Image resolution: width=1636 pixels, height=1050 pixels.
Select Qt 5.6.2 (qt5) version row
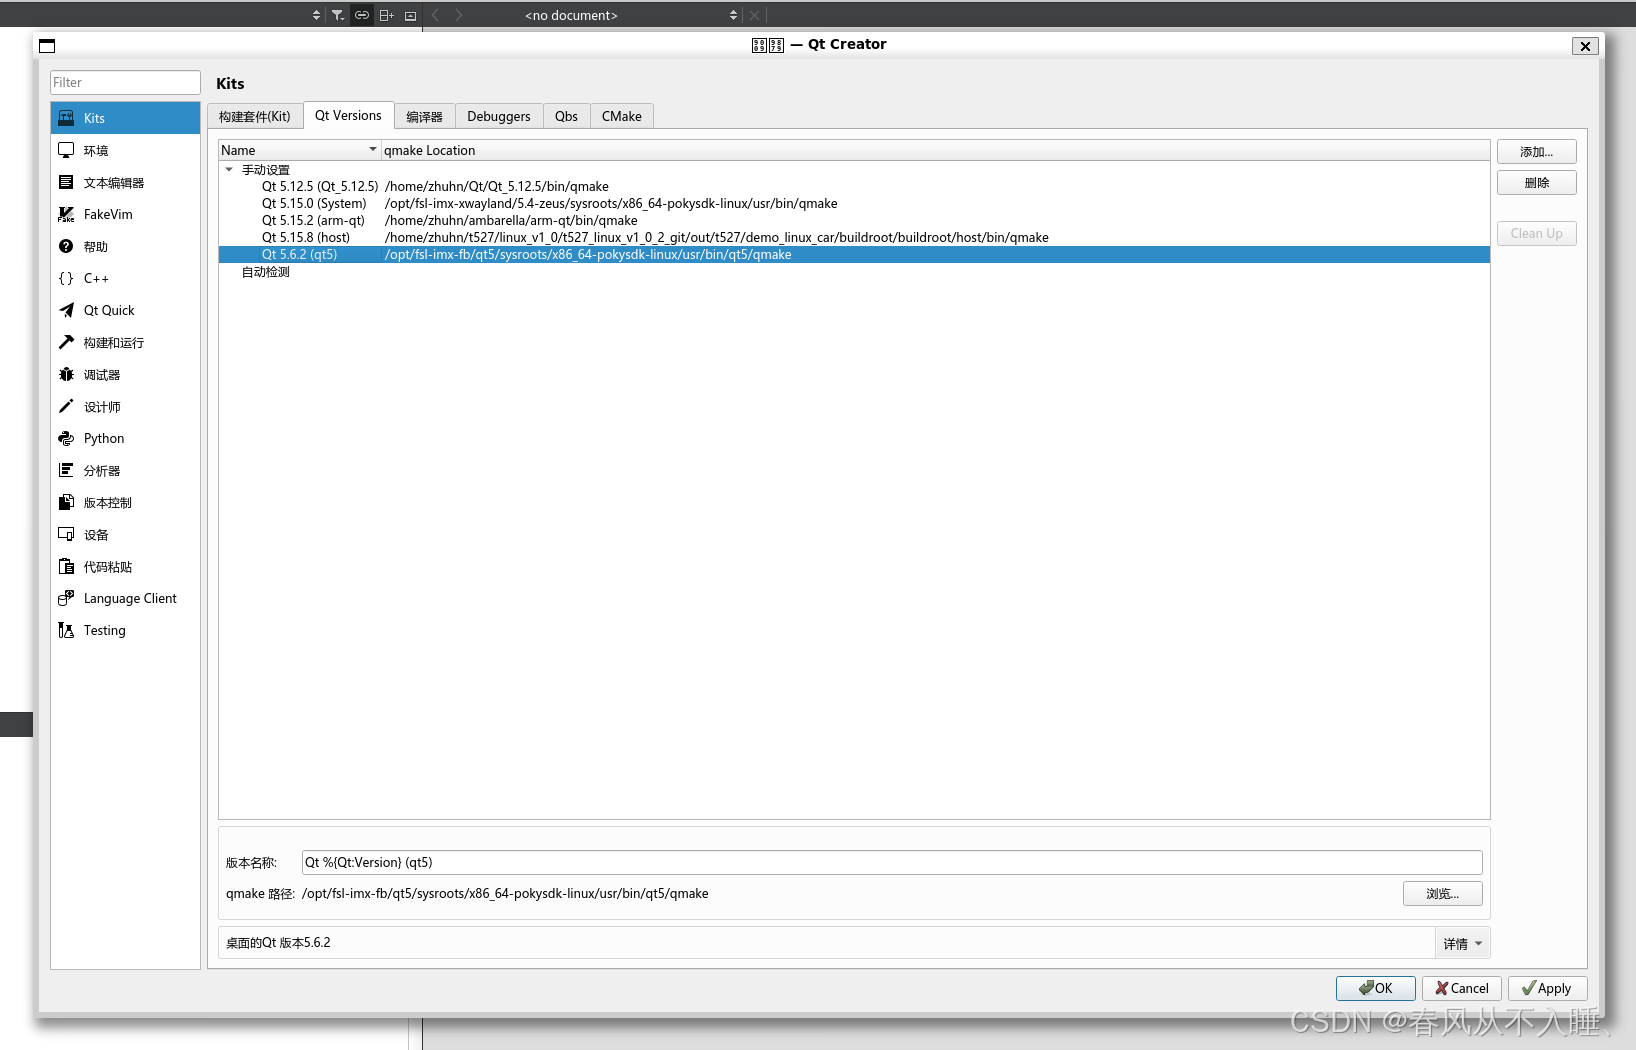[854, 254]
